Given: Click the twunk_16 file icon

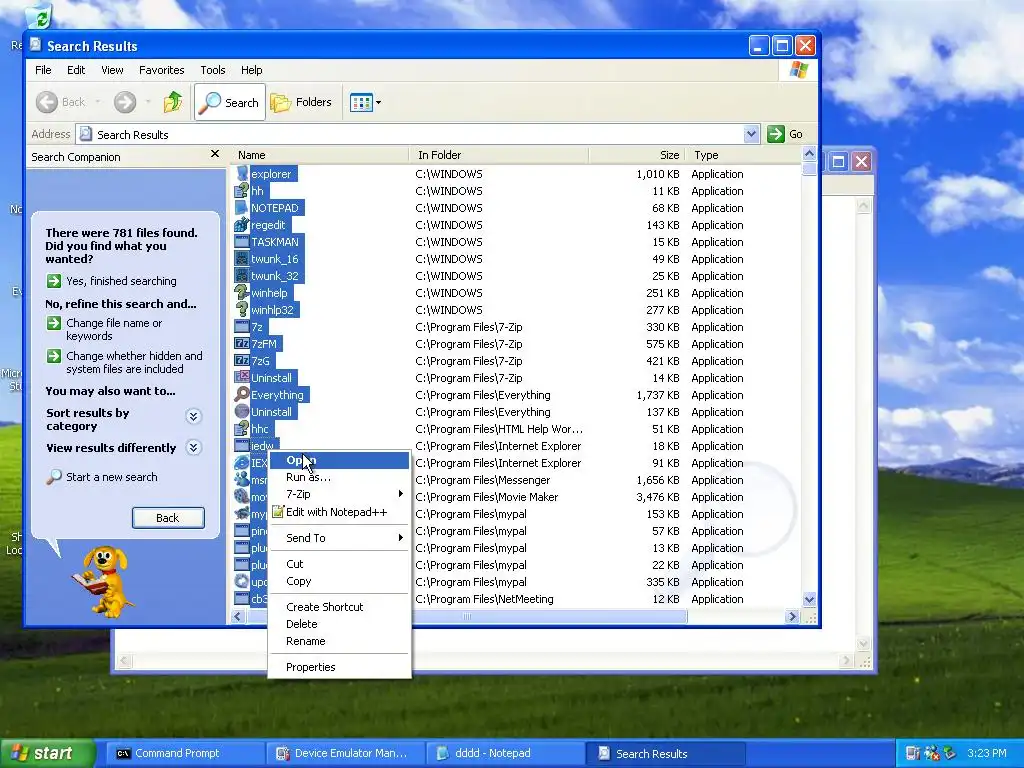Looking at the screenshot, I should (242, 259).
